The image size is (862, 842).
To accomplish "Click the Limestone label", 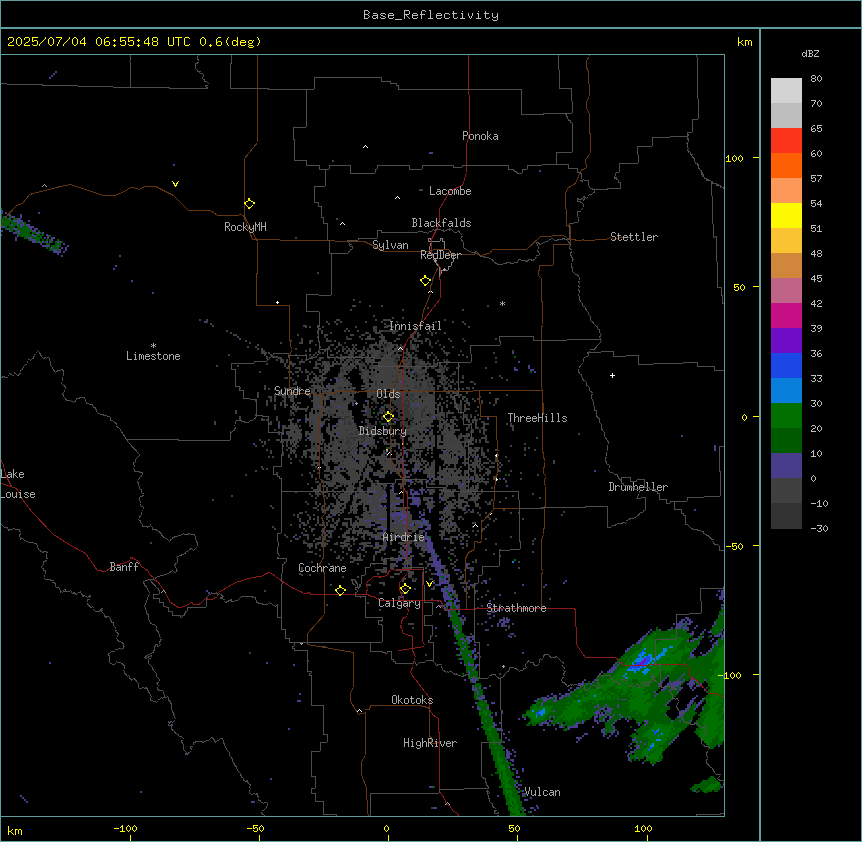I will (x=153, y=356).
